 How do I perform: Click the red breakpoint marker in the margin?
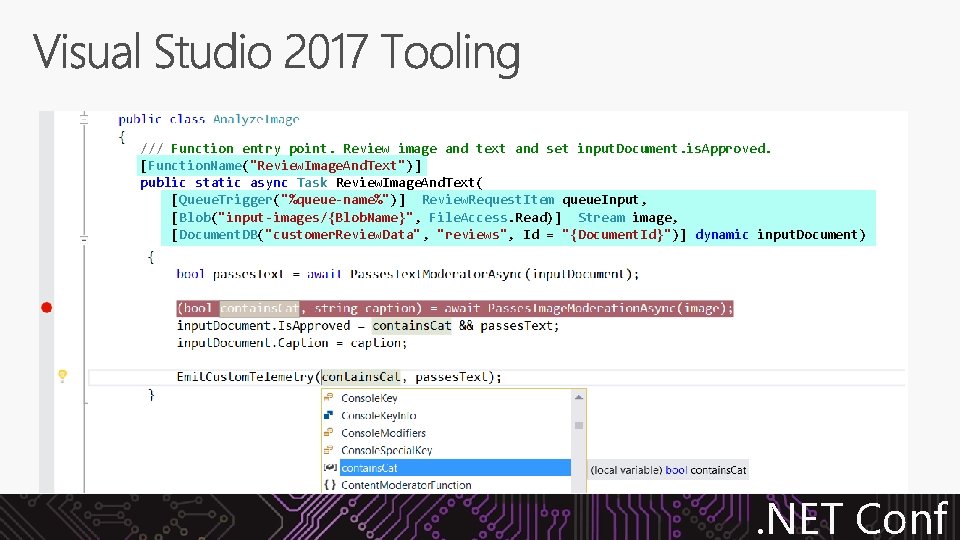(47, 307)
